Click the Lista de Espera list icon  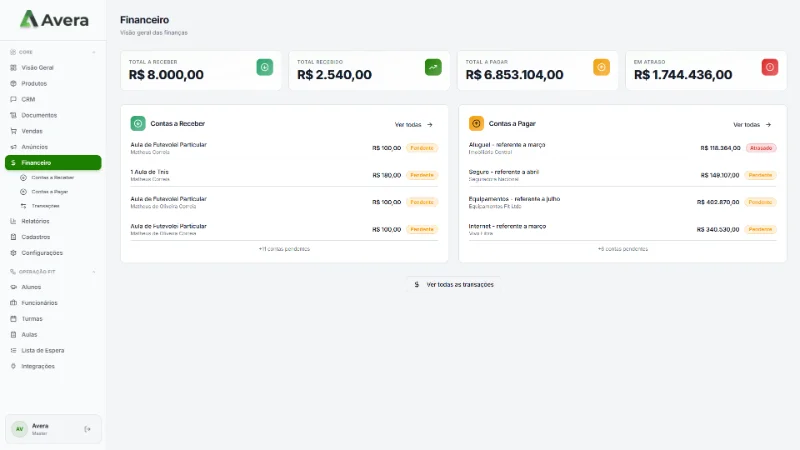(13, 350)
